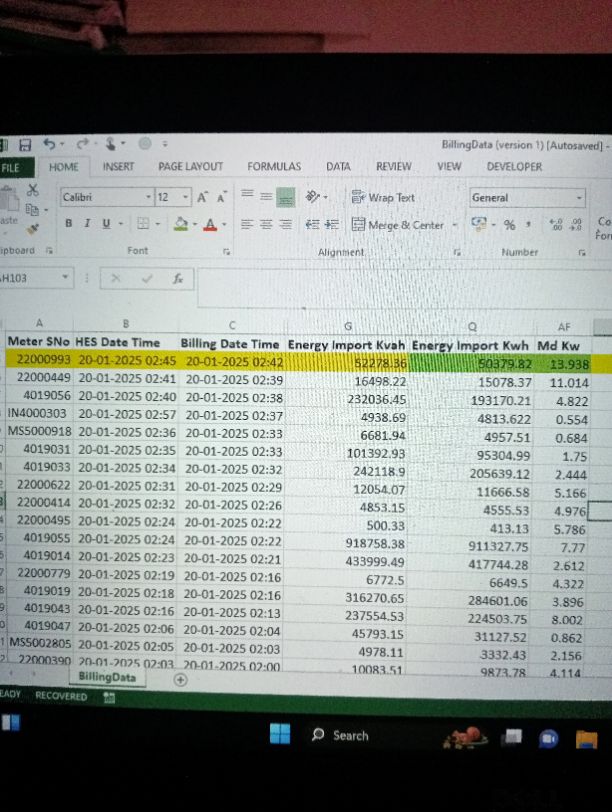Click Decrease Indent icon

coord(312,224)
